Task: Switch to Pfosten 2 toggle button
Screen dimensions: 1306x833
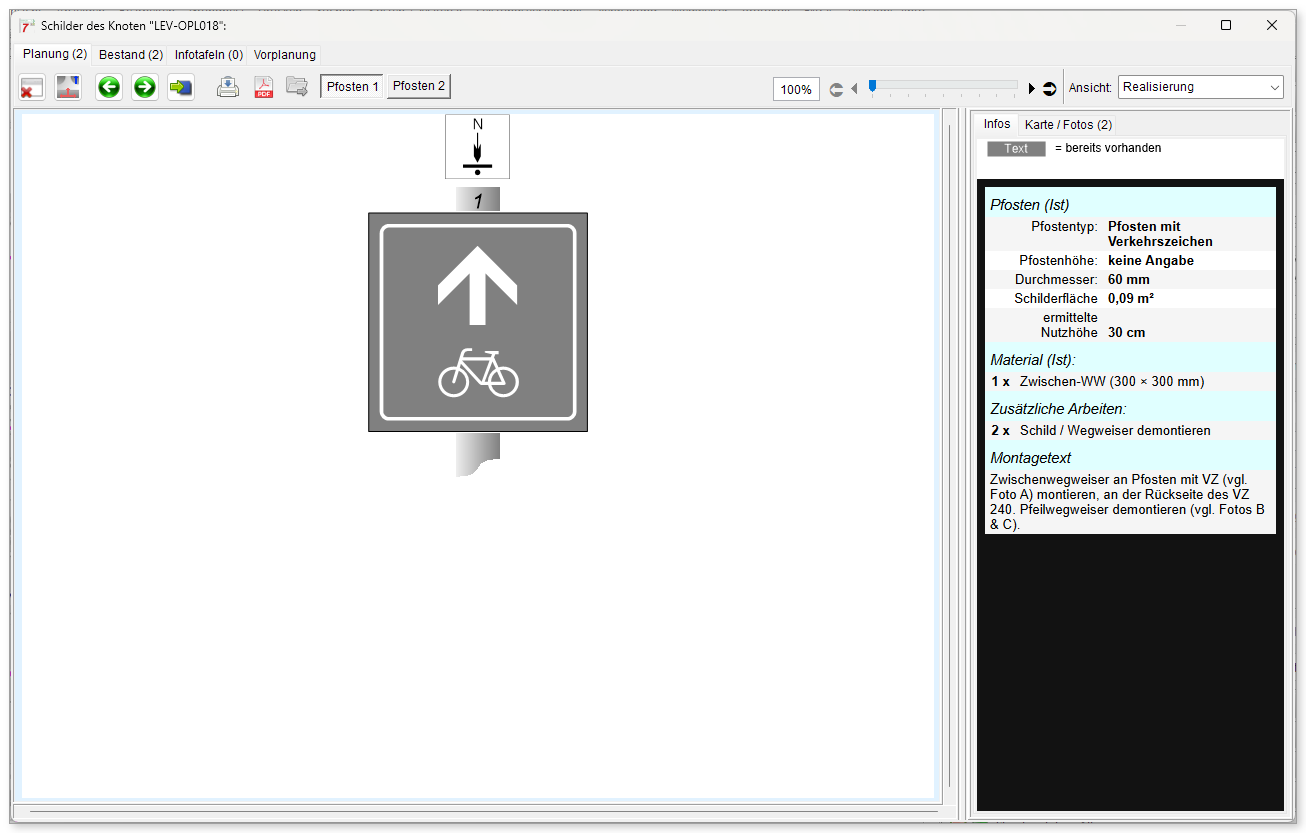Action: (x=419, y=87)
